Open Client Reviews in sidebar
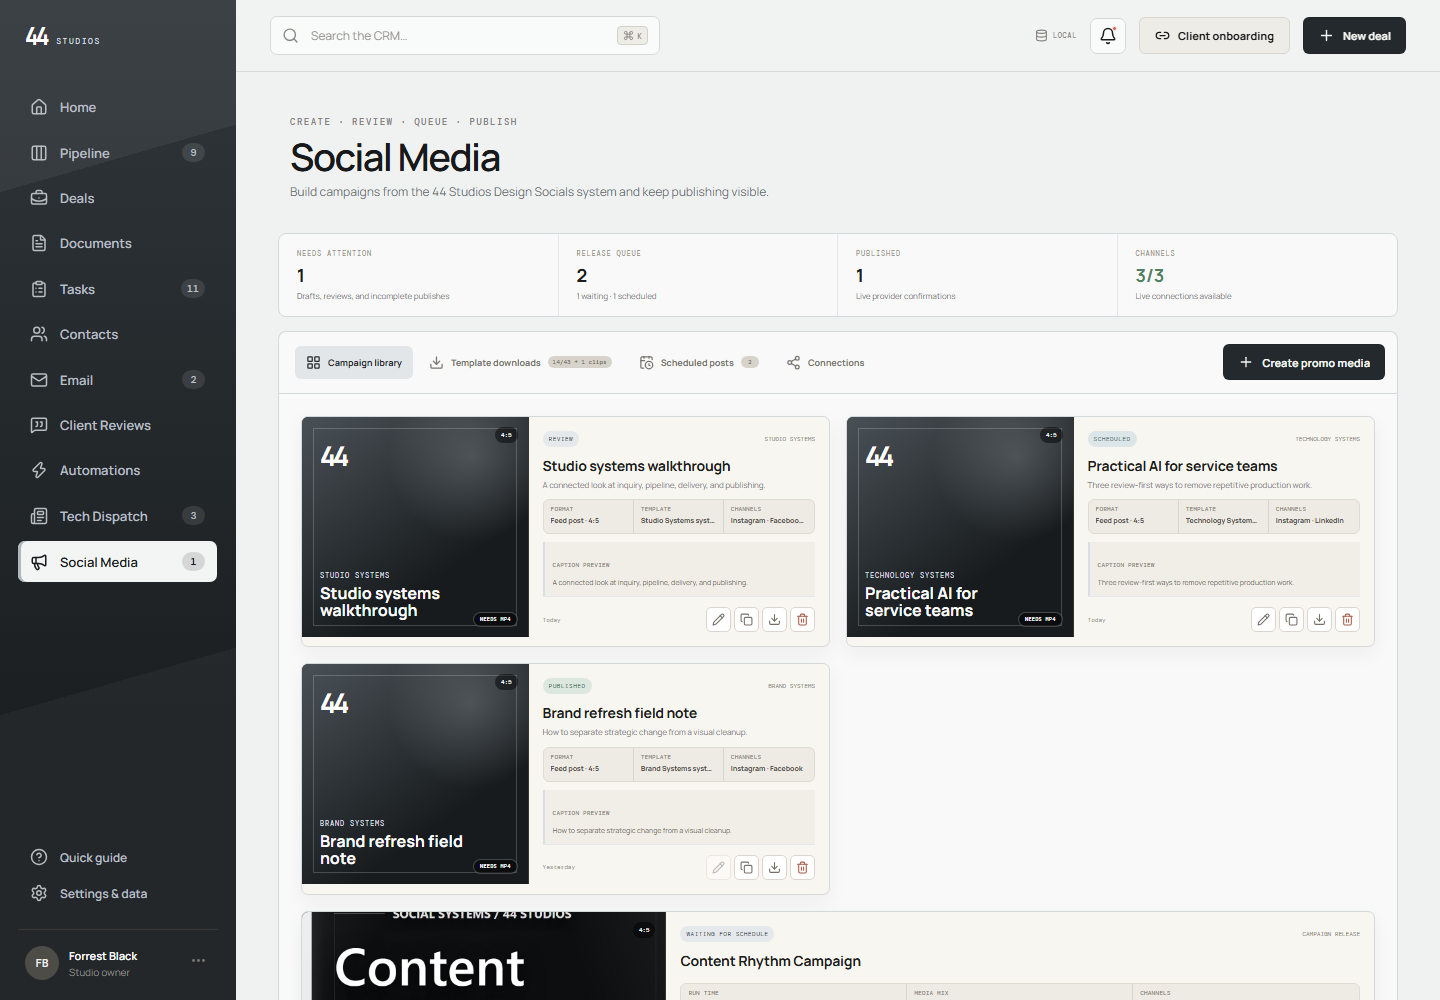This screenshot has width=1440, height=1000. (x=118, y=425)
